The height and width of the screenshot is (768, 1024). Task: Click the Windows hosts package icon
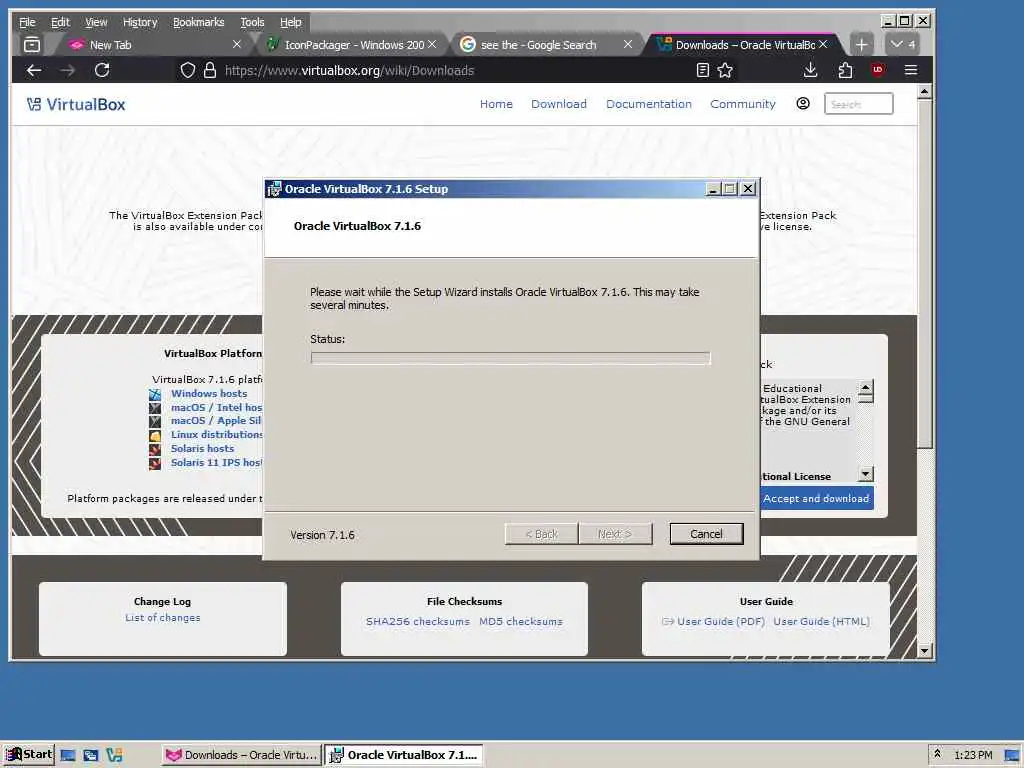tap(155, 394)
